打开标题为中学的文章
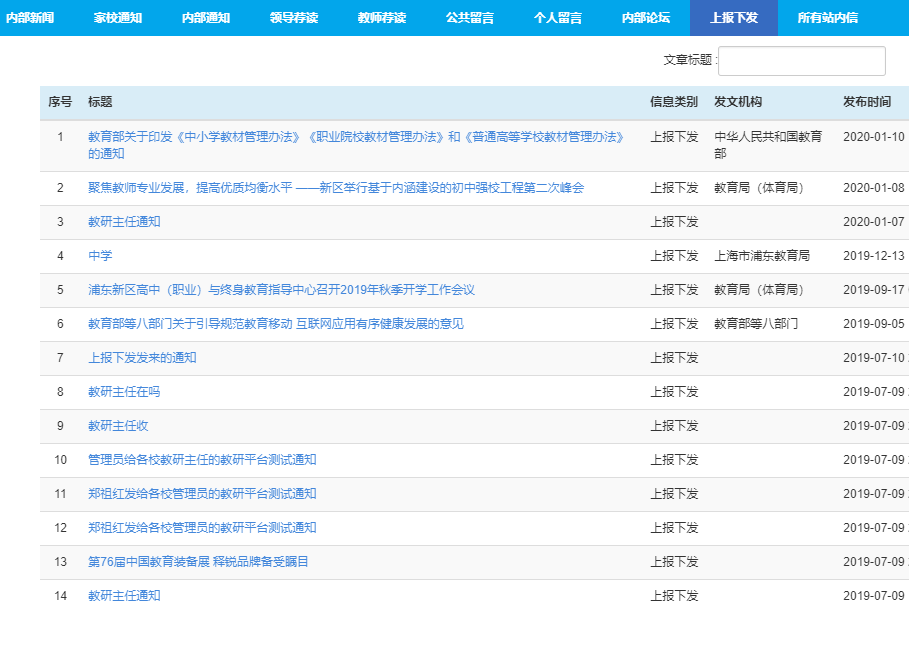 pos(98,256)
